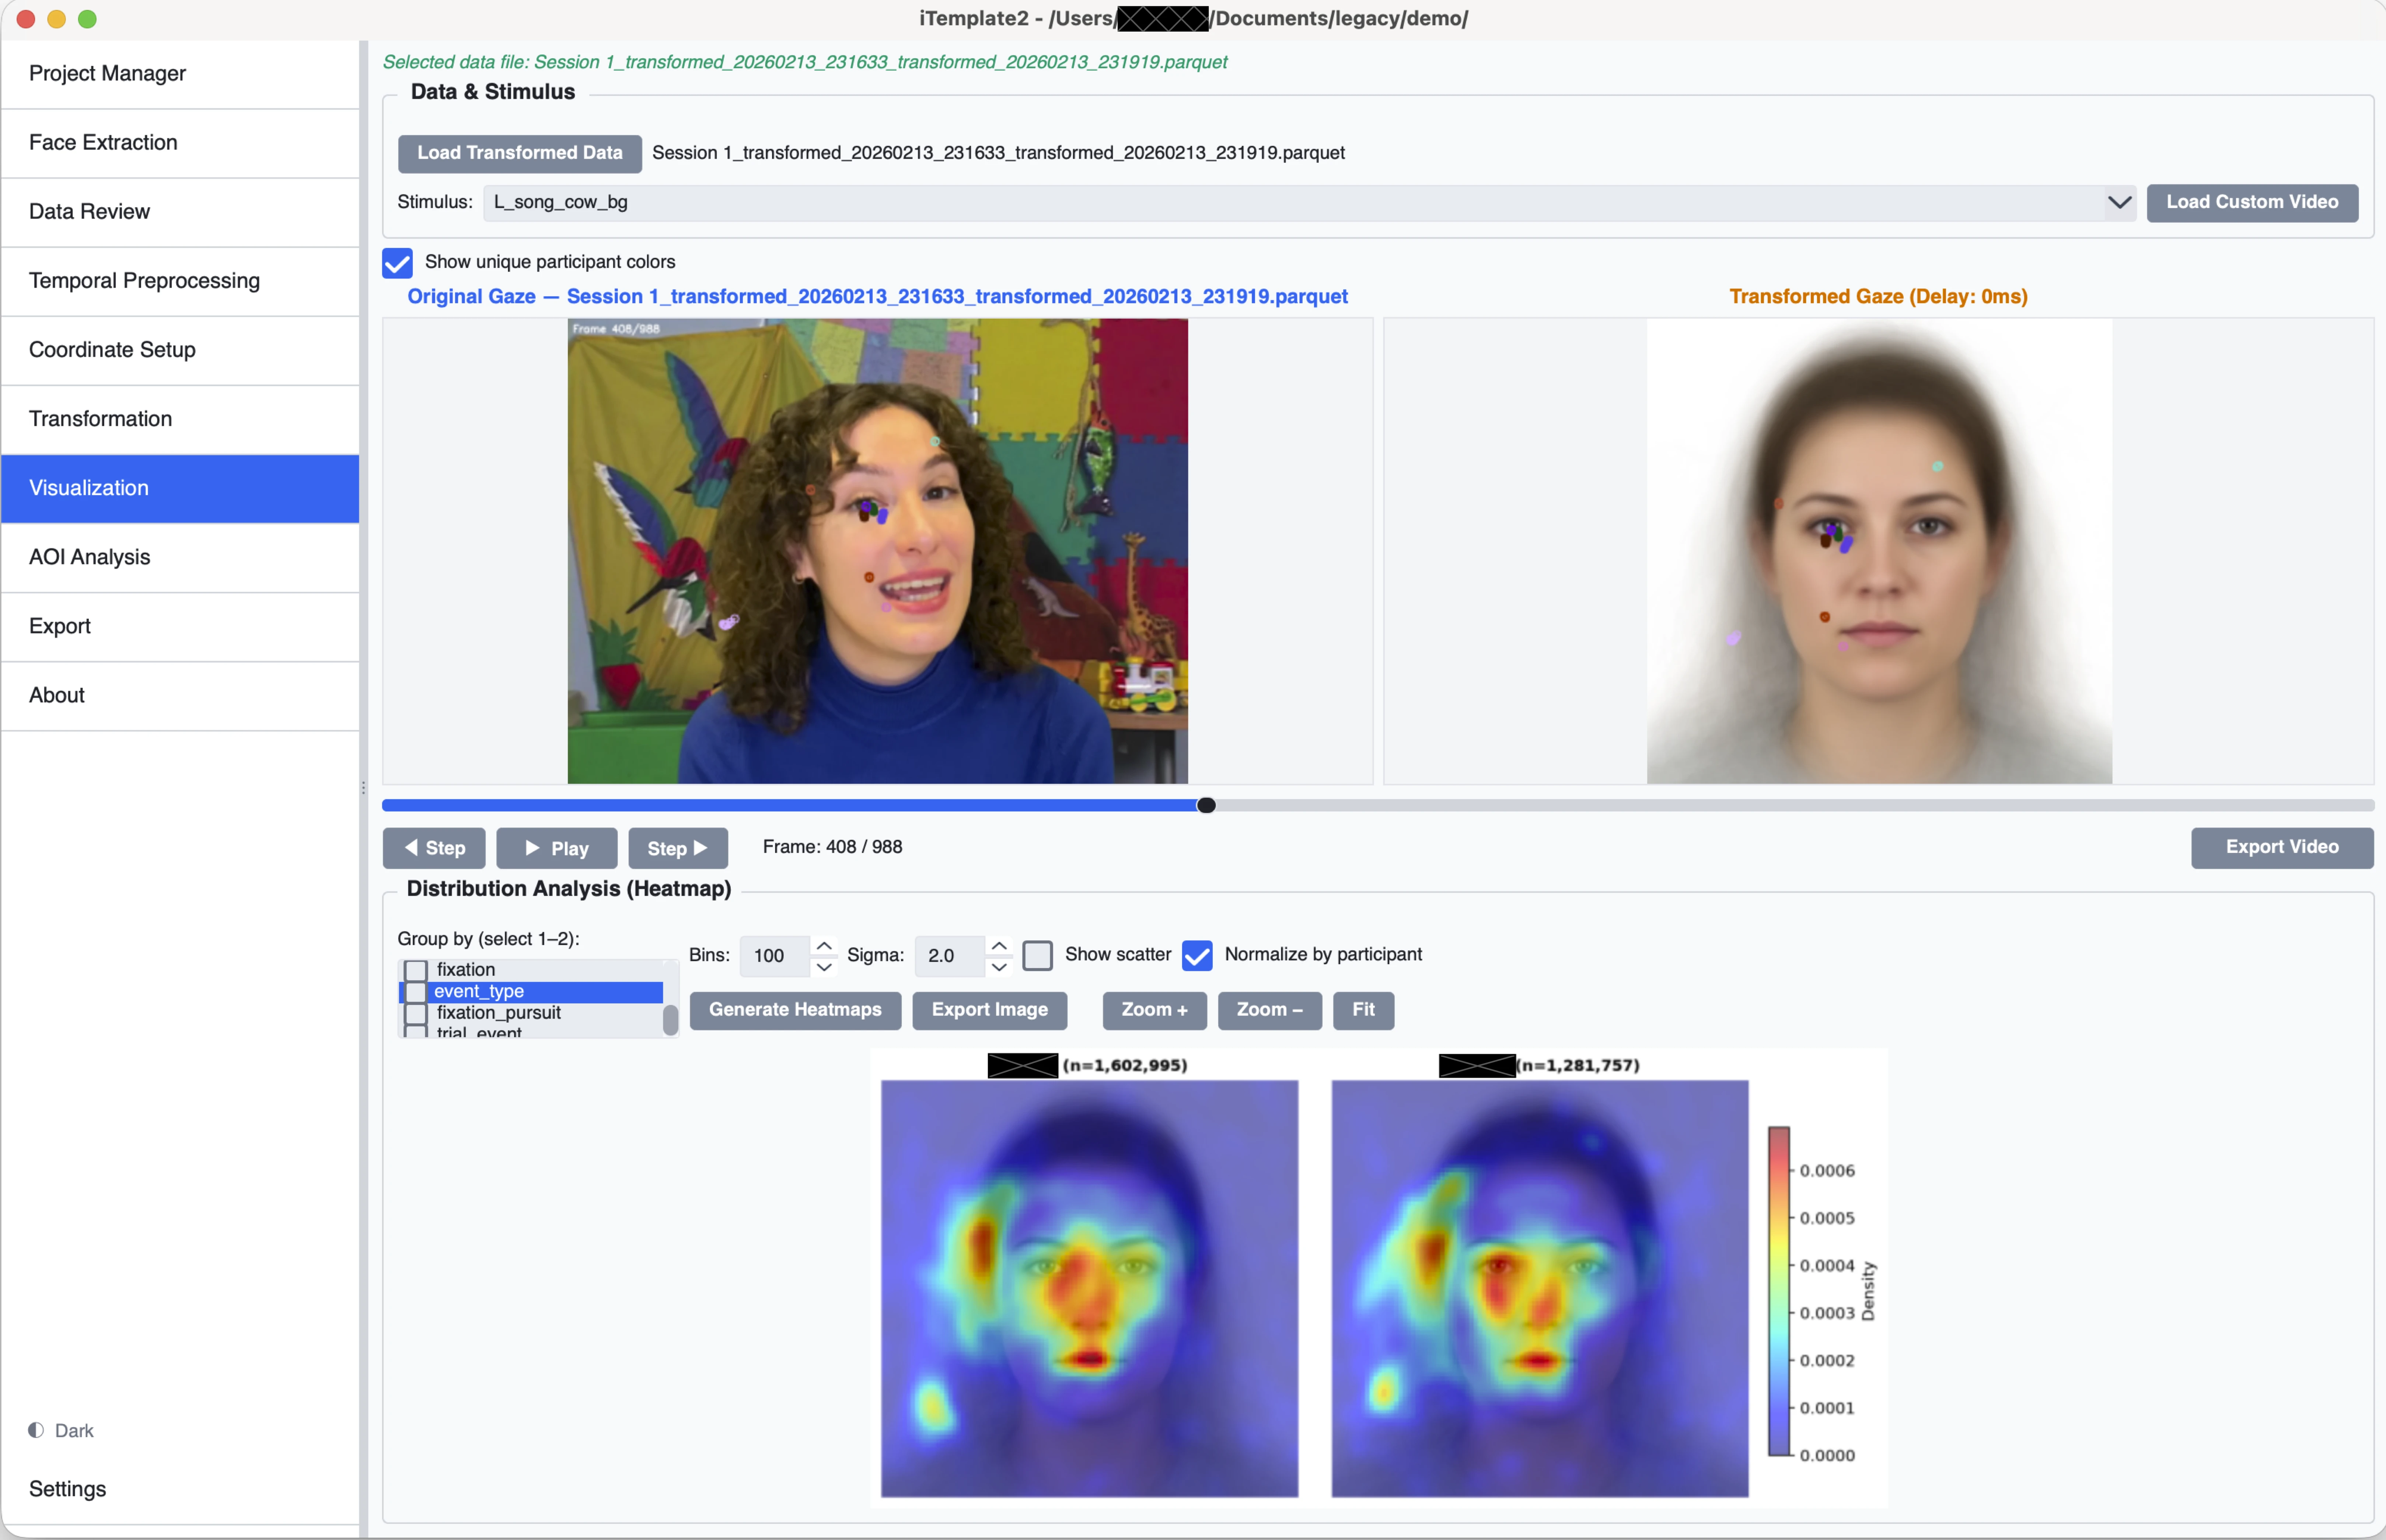Open Data Review in sidebar
The image size is (2386, 1540).
(180, 211)
